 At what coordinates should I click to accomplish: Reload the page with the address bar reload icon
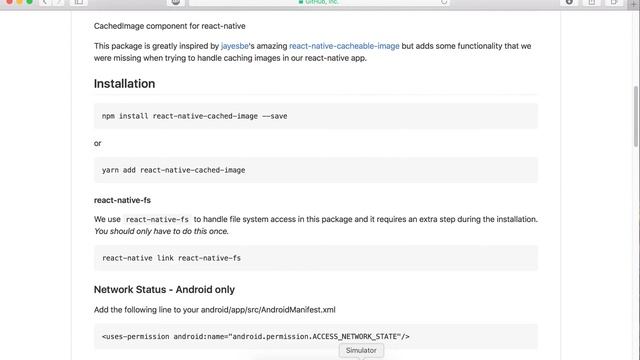pos(444,2)
